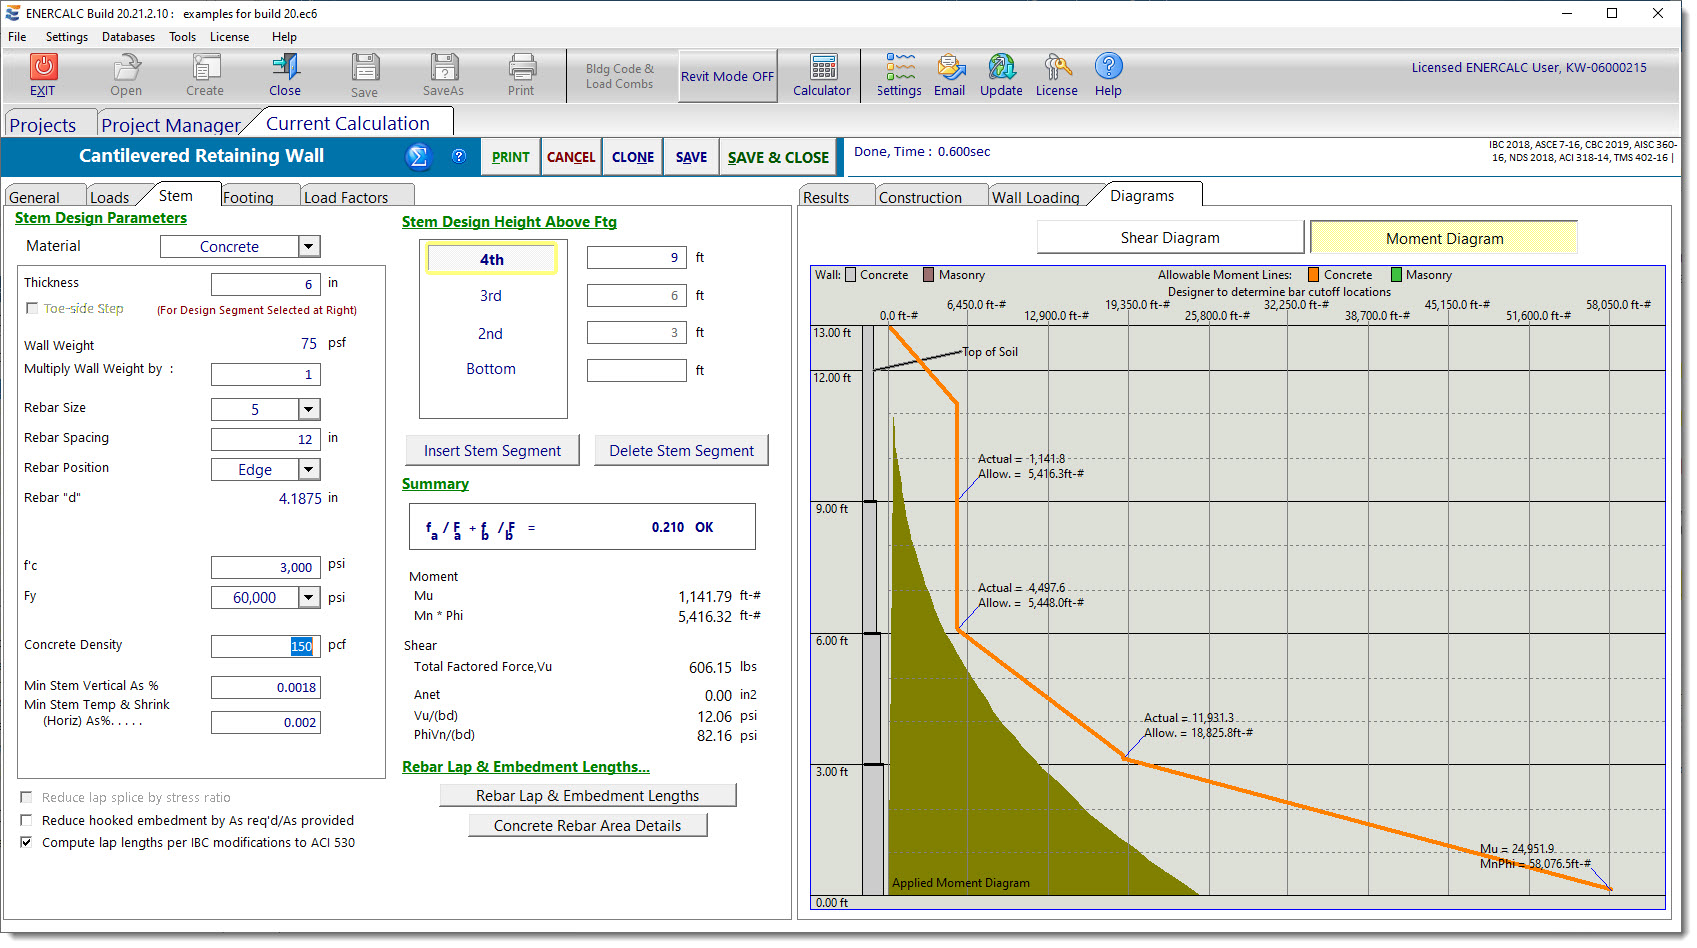
Task: Open the Databases menu
Action: pyautogui.click(x=128, y=37)
